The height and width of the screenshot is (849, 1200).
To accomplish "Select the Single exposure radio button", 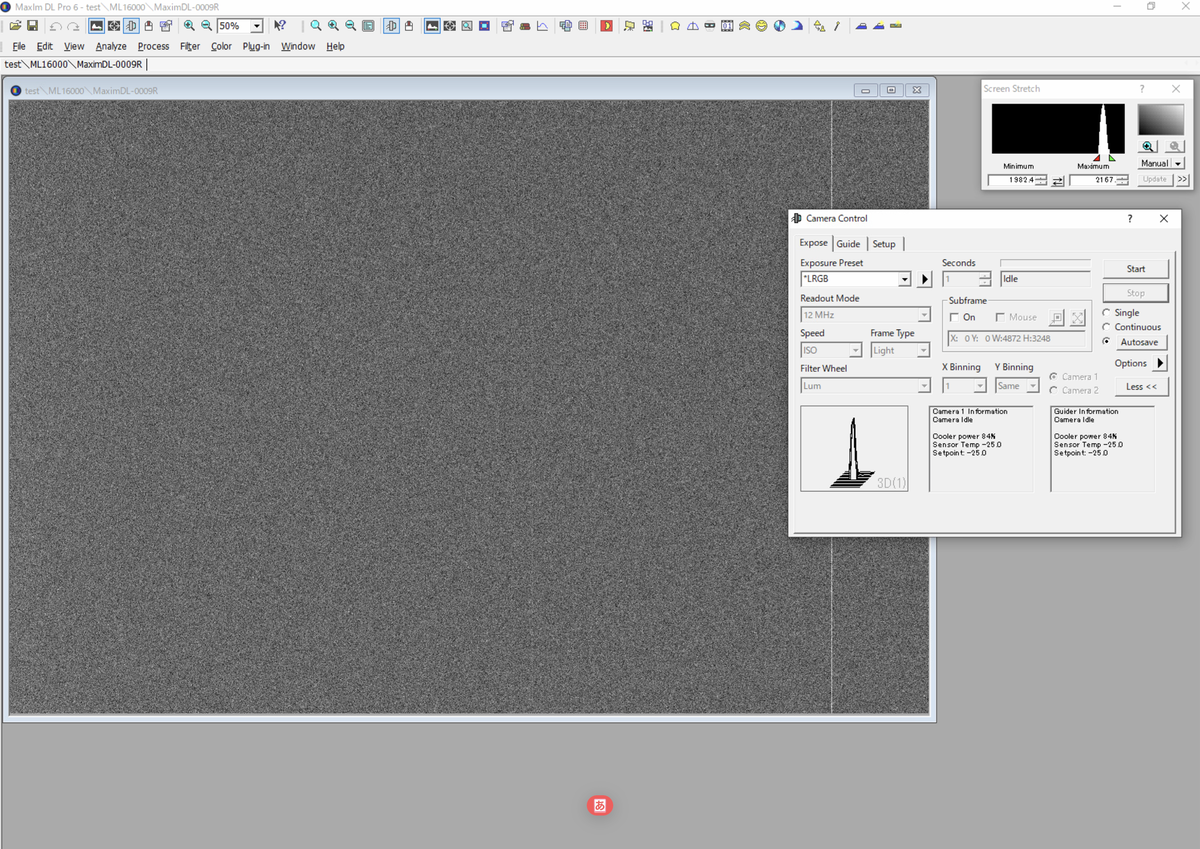I will [1106, 313].
